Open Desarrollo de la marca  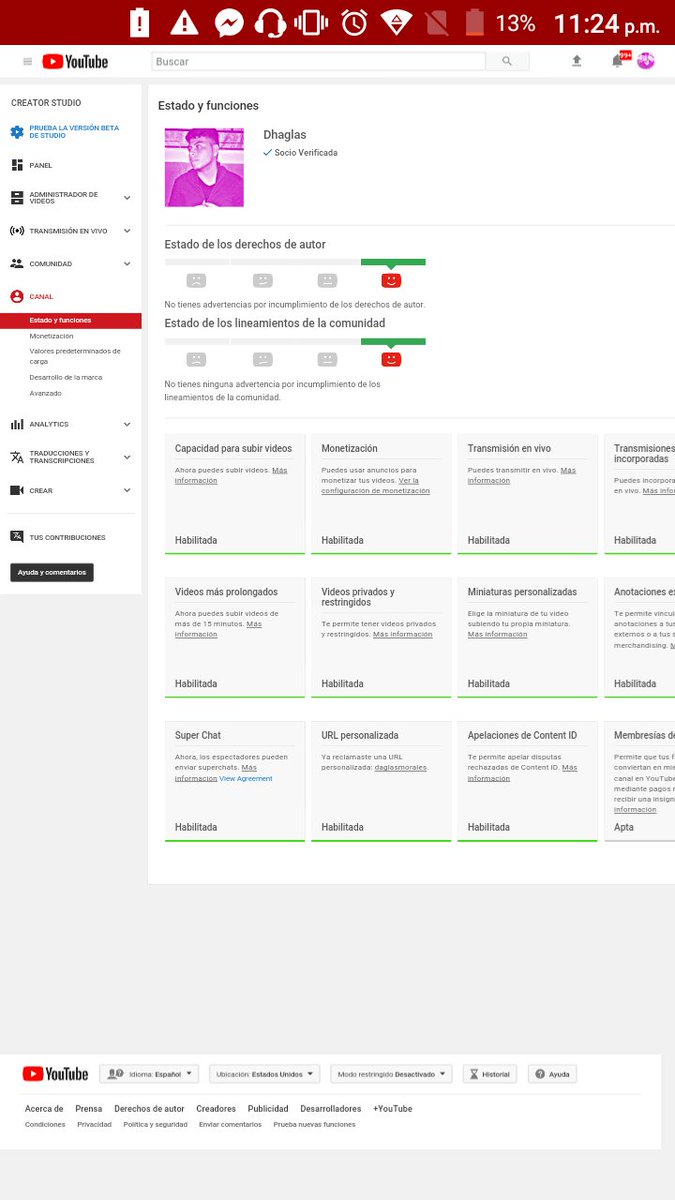coord(66,377)
